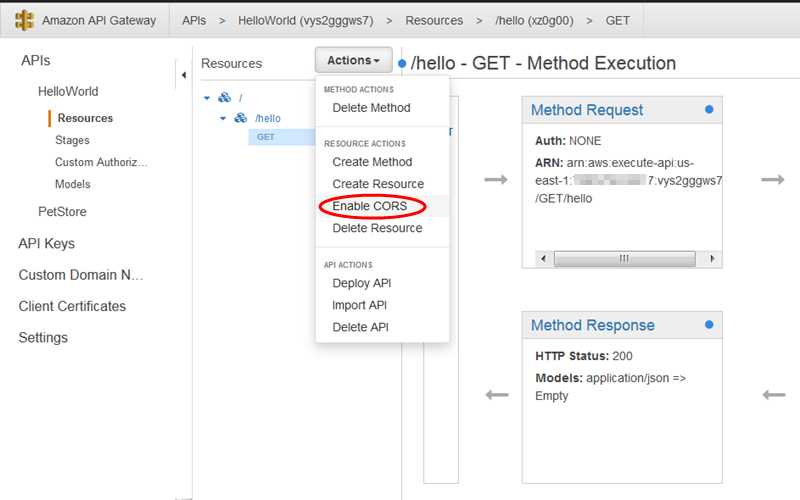The image size is (800, 500).
Task: Click the Method Request horizontal scrollbar thumb
Action: pos(624,259)
